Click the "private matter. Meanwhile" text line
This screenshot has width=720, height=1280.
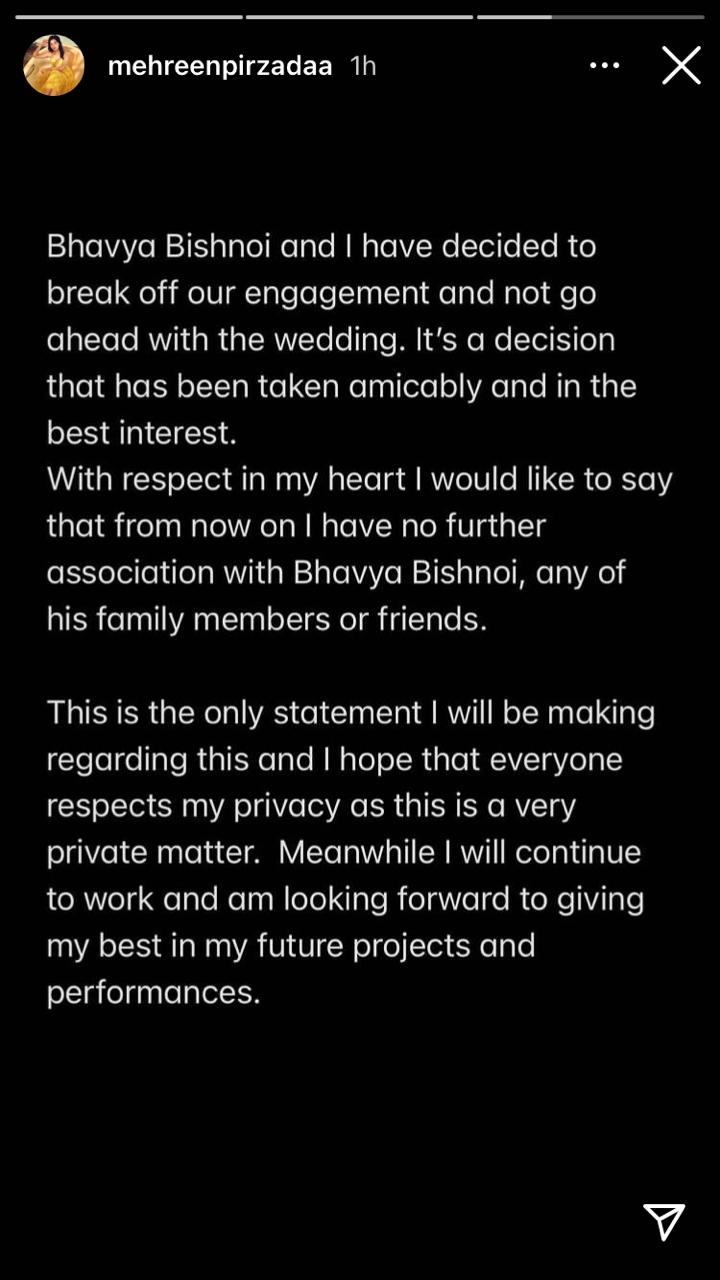(344, 852)
